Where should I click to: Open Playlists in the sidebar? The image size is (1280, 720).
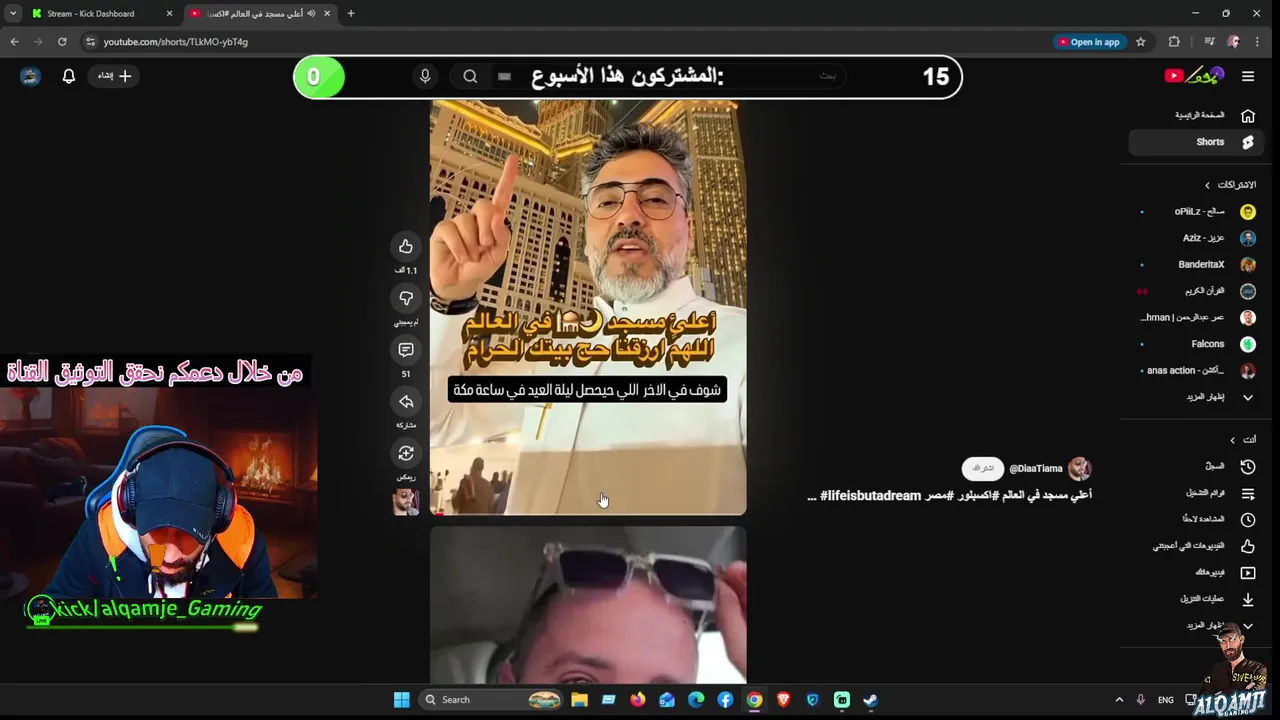coord(1194,493)
